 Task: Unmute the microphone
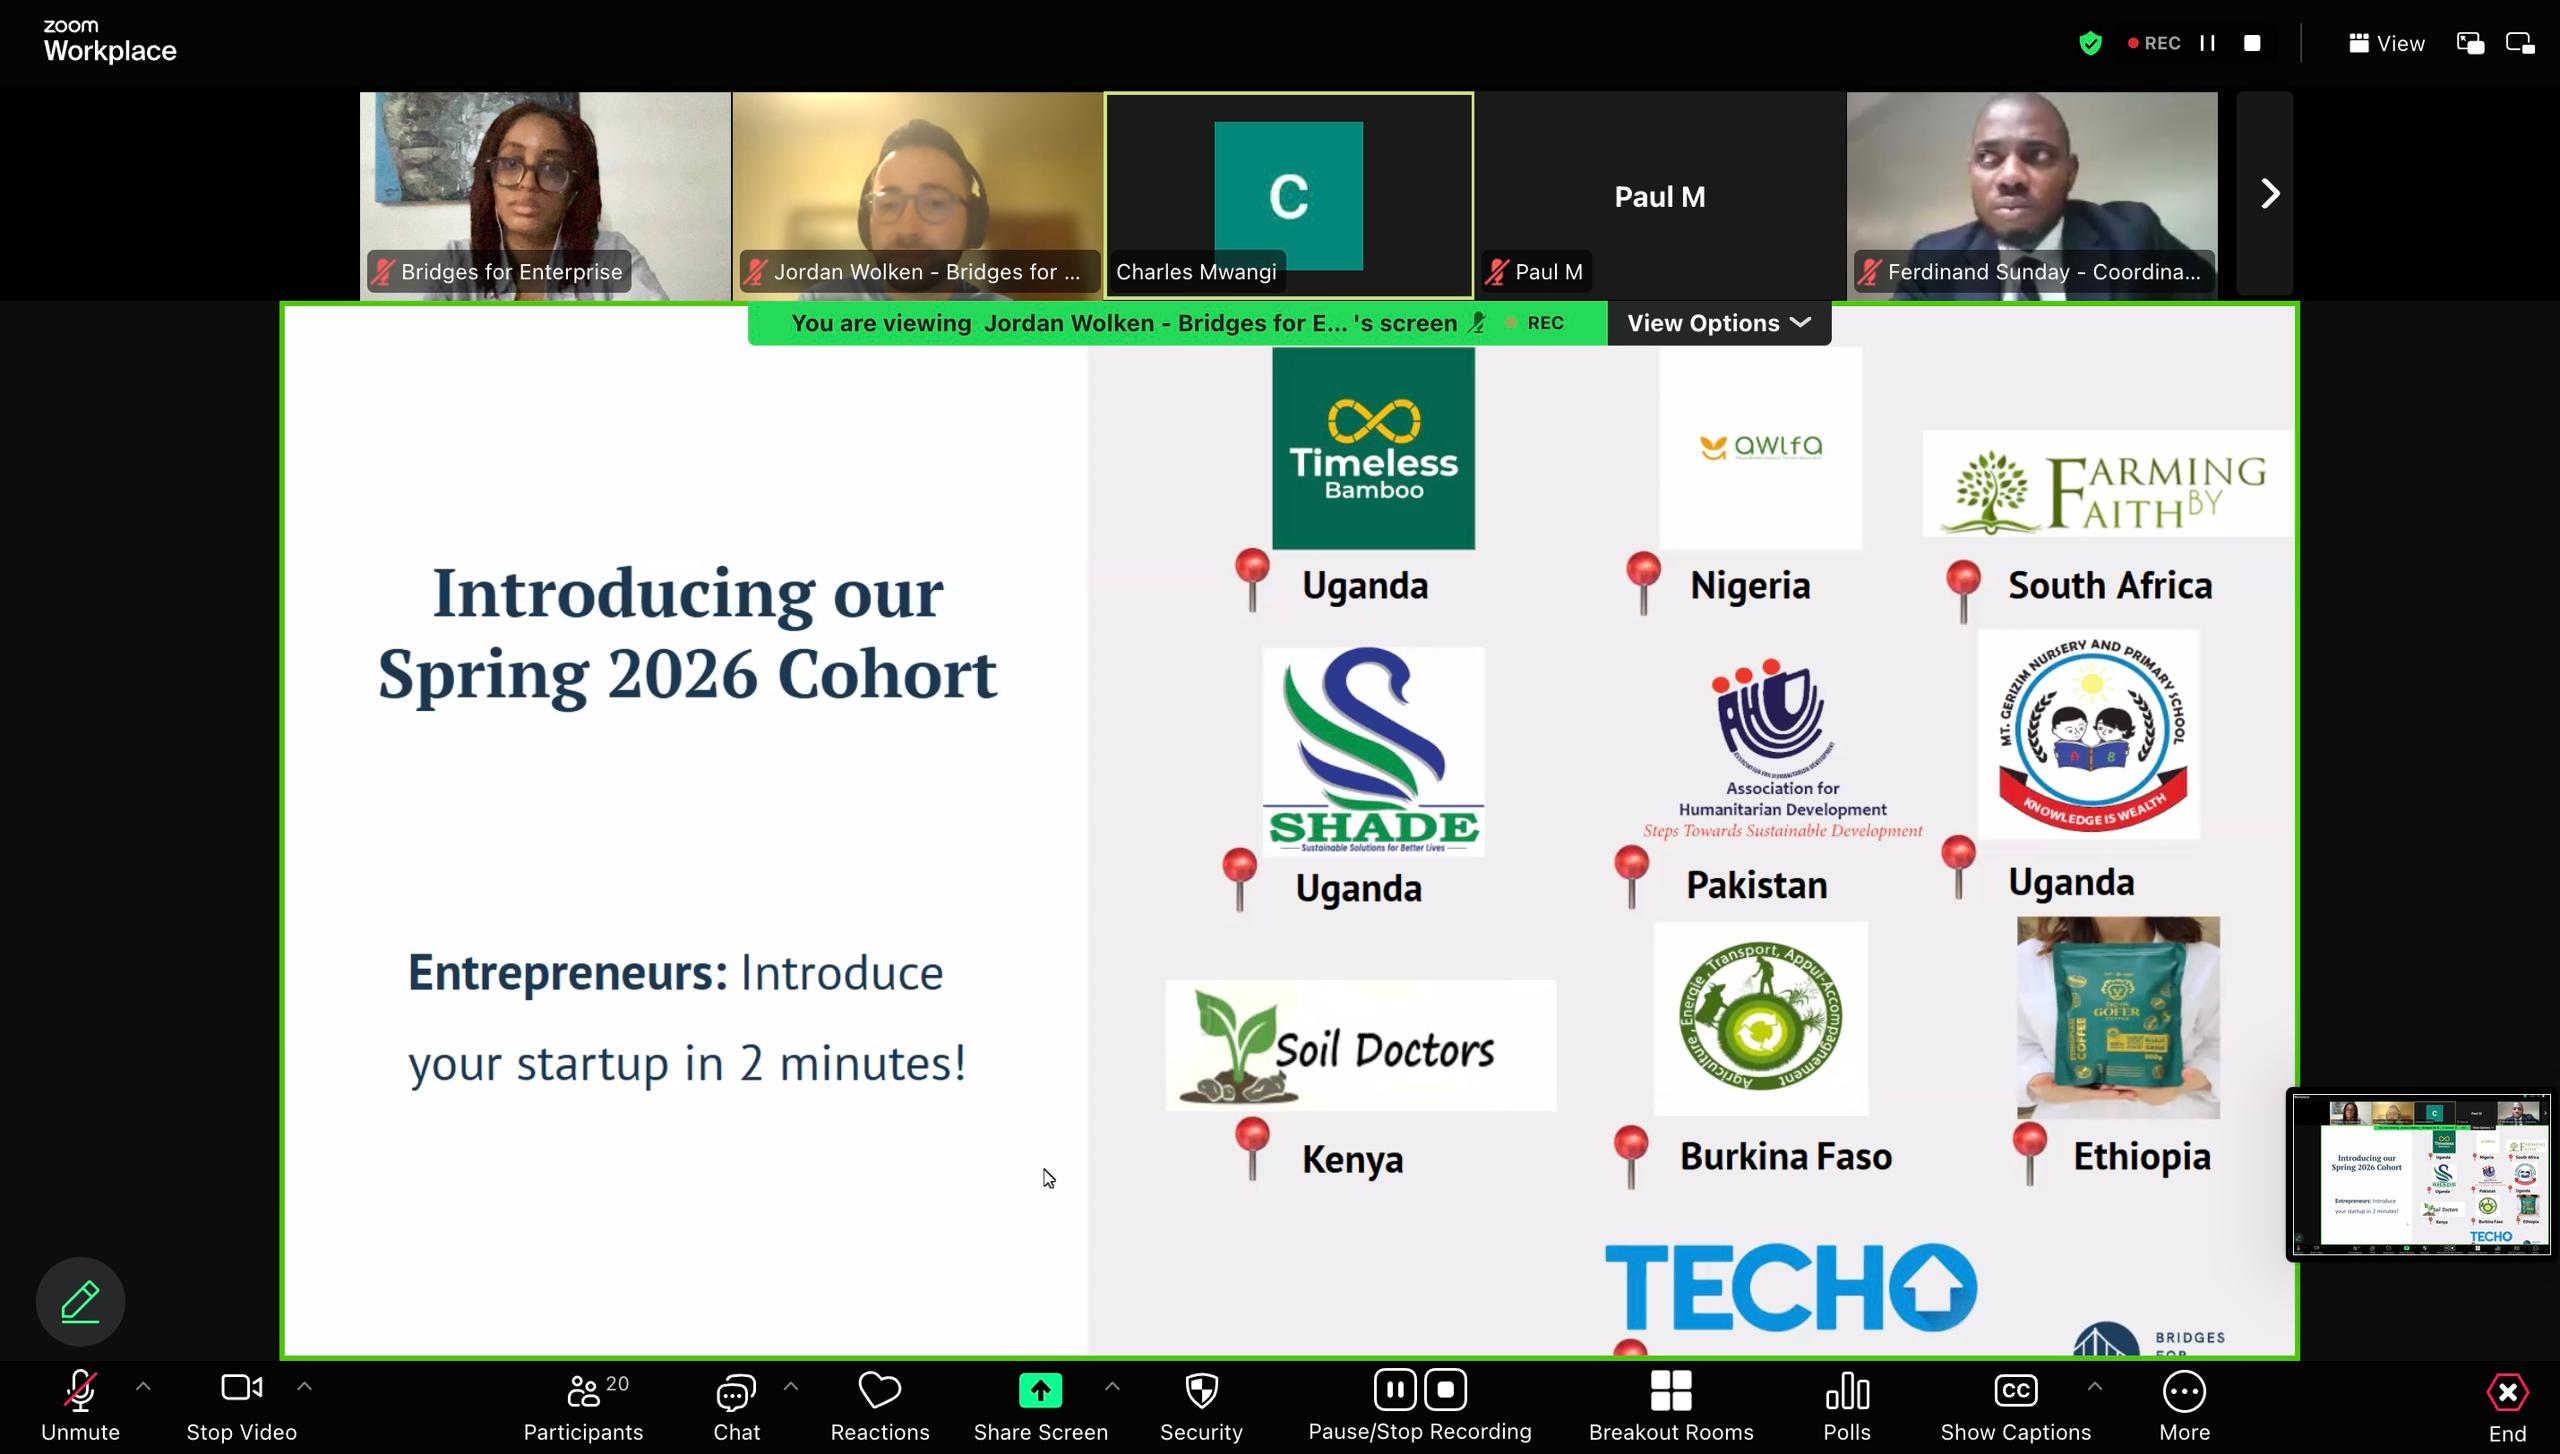(x=80, y=1405)
